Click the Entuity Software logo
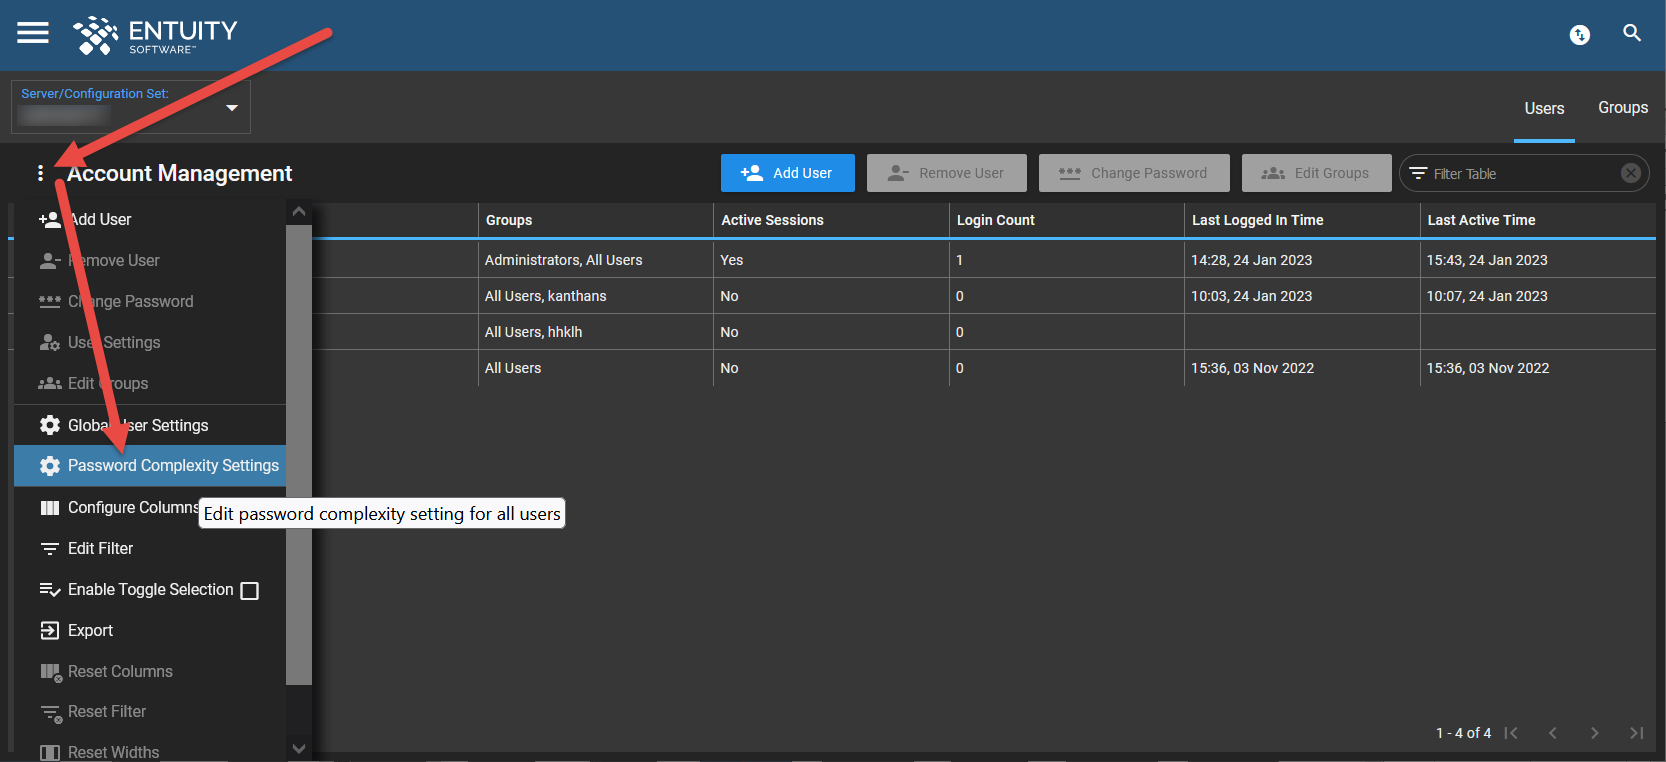This screenshot has width=1666, height=762. click(155, 35)
